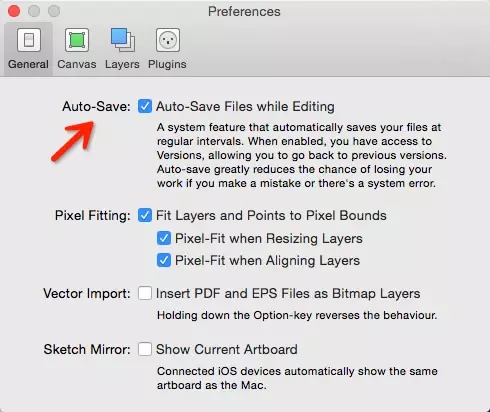This screenshot has height=412, width=490.
Task: Click the Show Current Artboard label text
Action: coord(227,349)
